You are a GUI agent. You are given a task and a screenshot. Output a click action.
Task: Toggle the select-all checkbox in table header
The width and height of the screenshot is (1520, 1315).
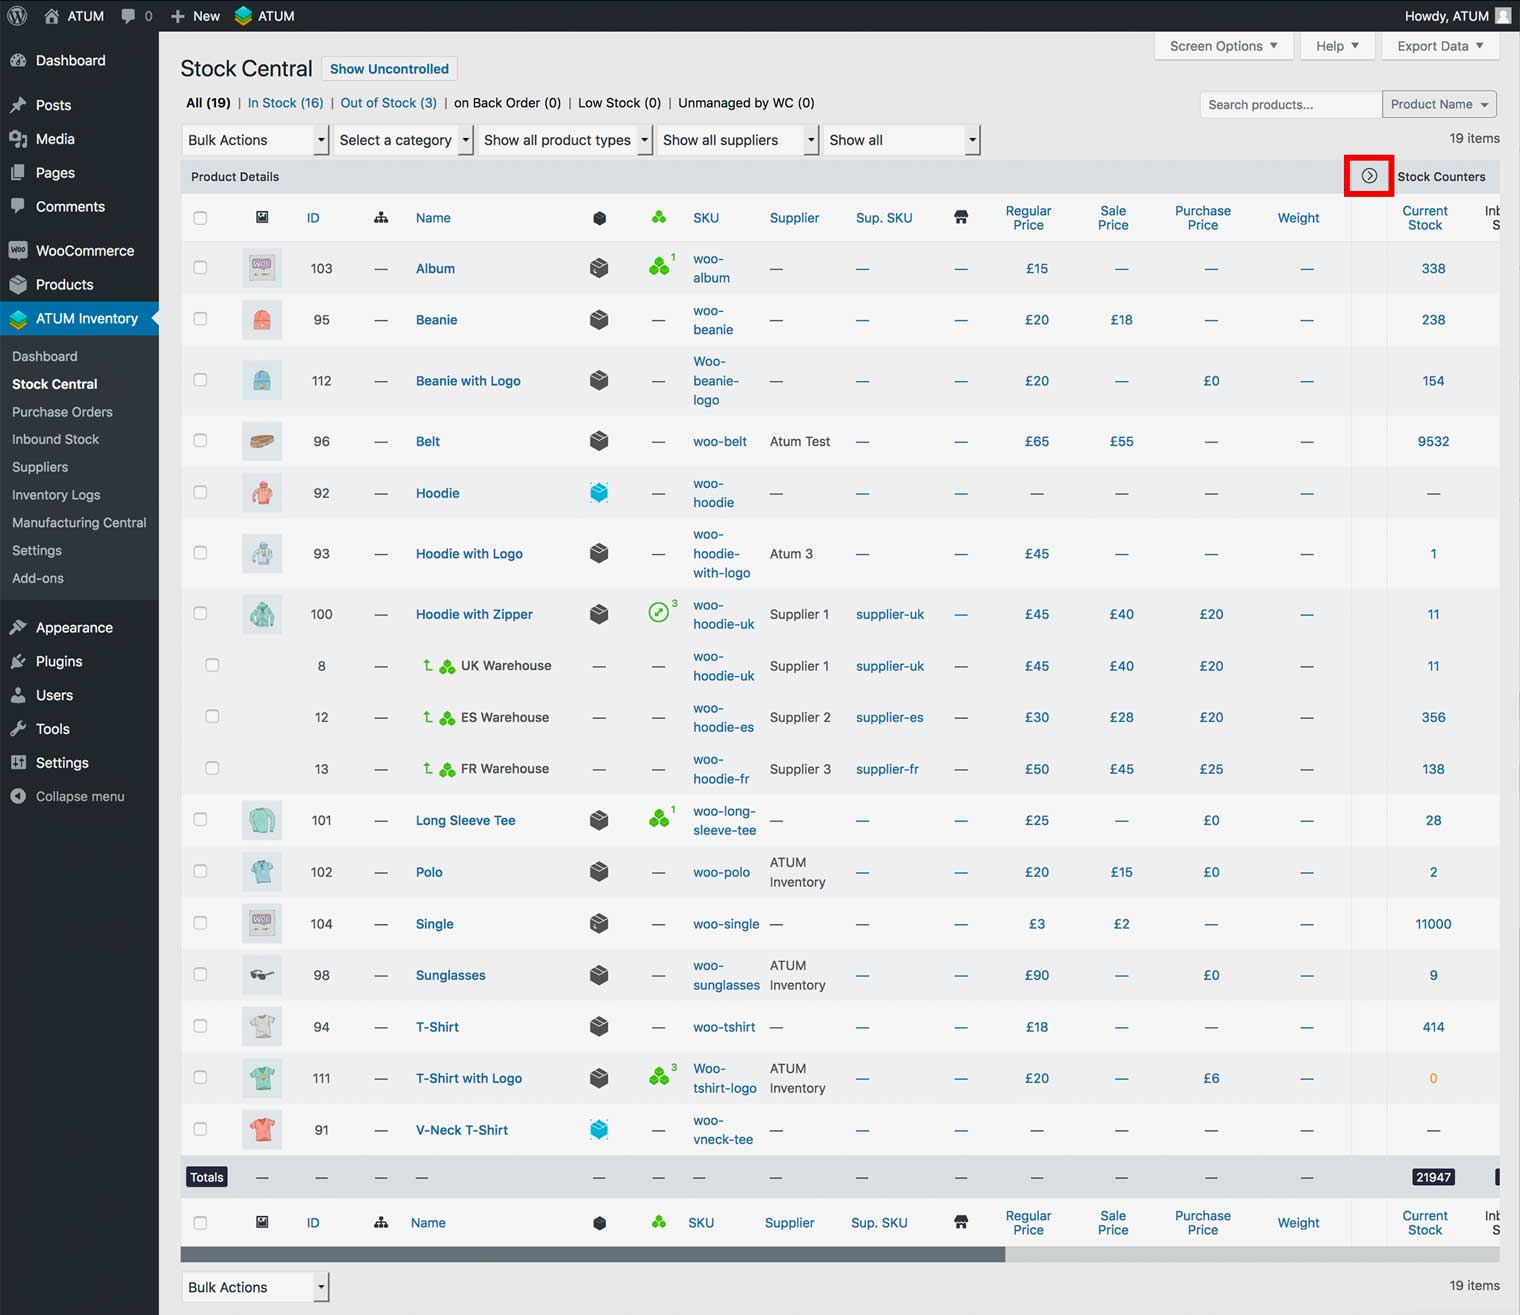200,218
